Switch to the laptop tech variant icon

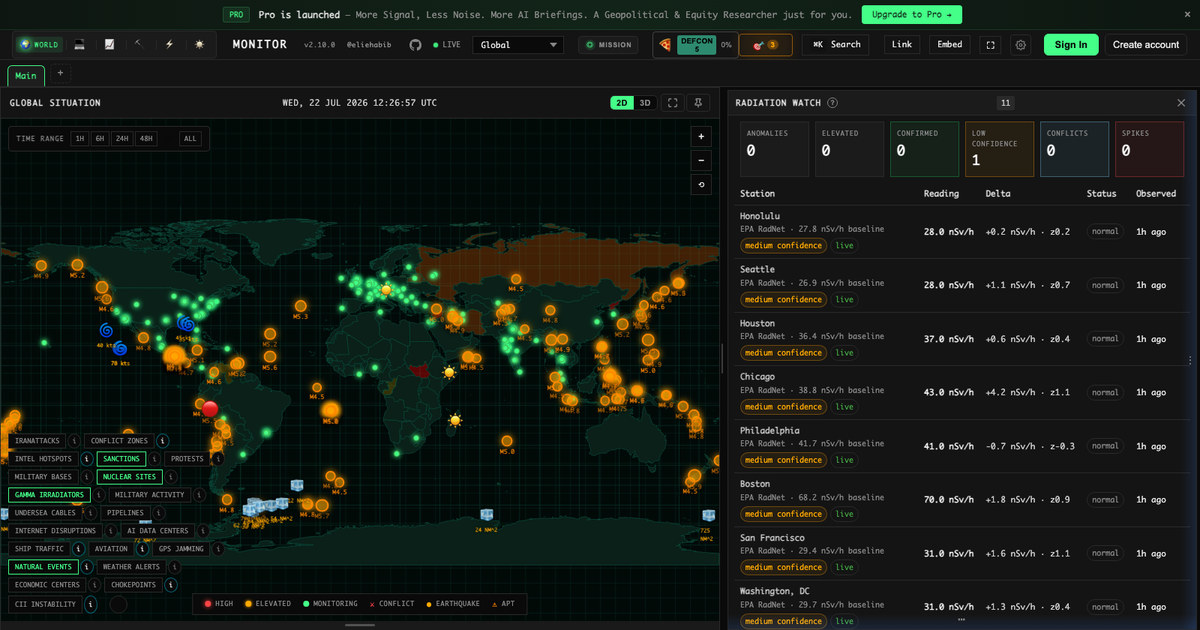(x=80, y=45)
